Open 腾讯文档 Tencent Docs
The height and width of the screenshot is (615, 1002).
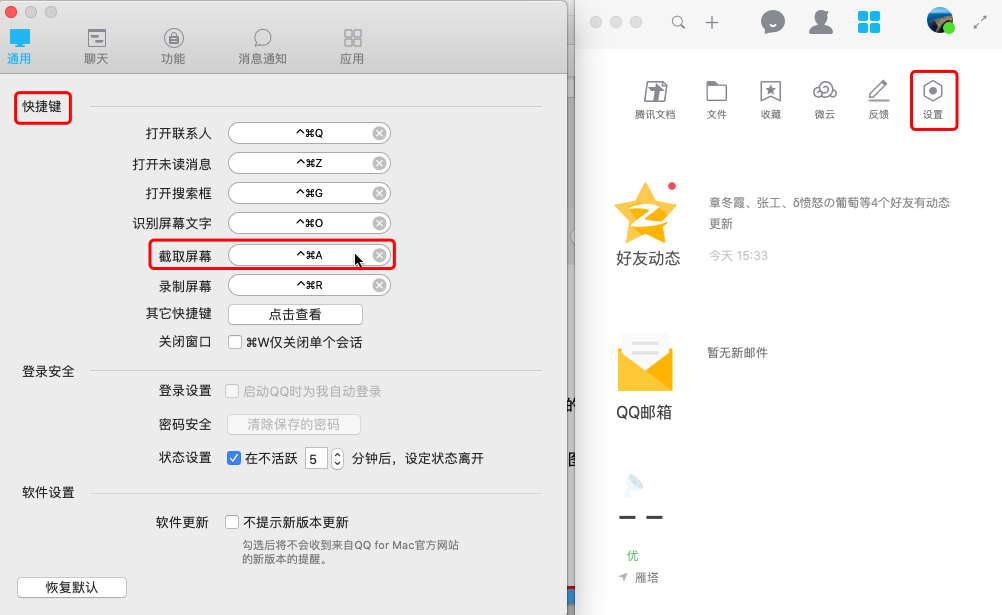655,100
